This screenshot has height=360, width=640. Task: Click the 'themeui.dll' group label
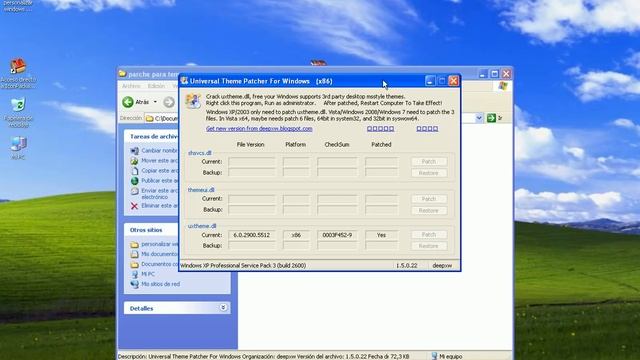pyautogui.click(x=201, y=190)
